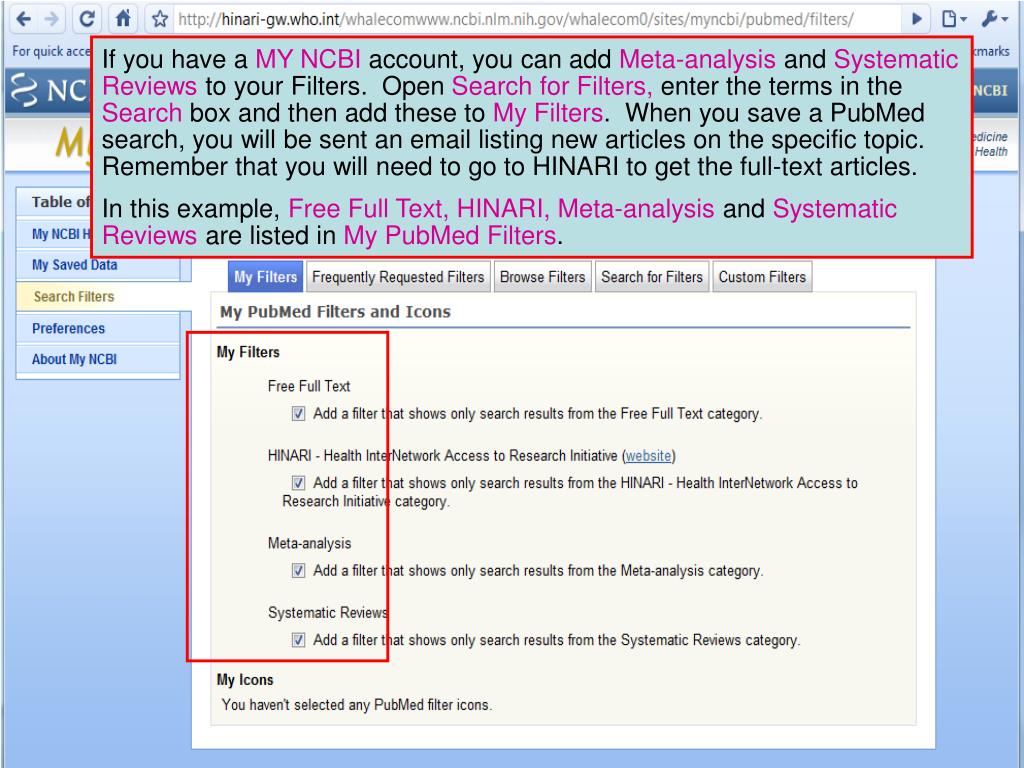Open the HINARI website link
The height and width of the screenshot is (768, 1024).
648,455
